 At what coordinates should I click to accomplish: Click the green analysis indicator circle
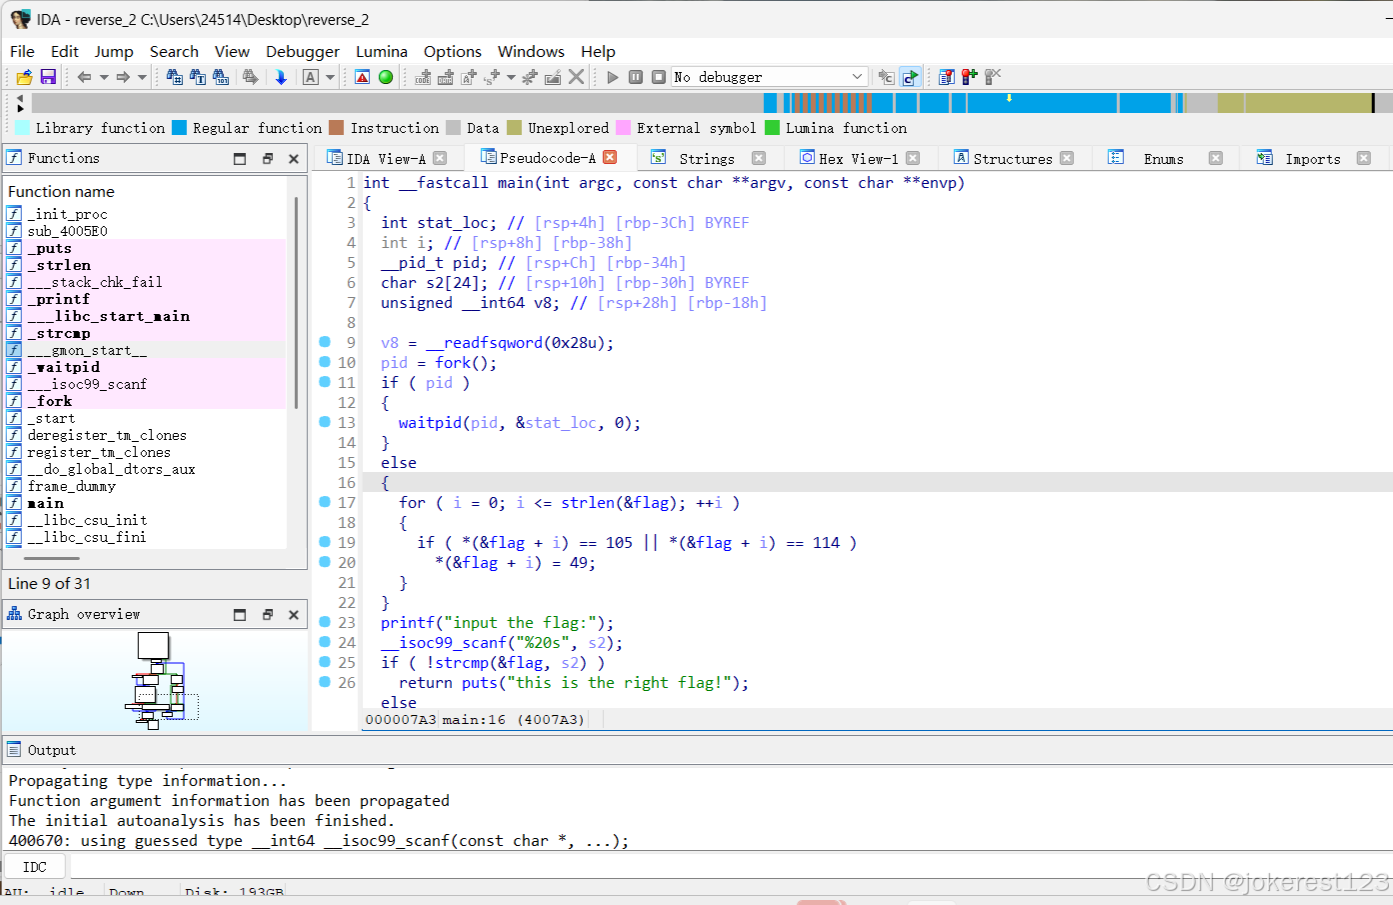click(x=385, y=76)
